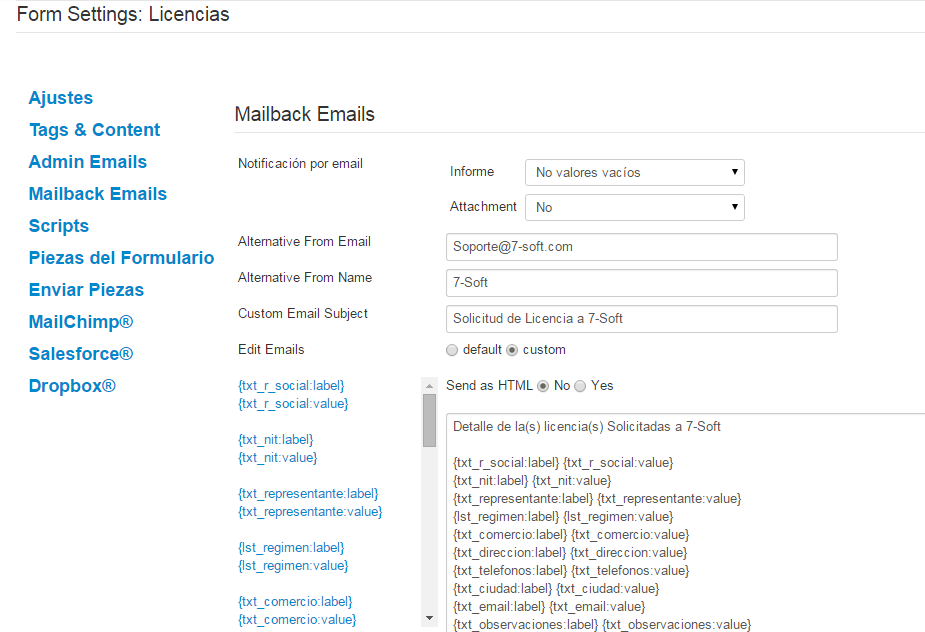Click the placeholder list scrollbar thumb

pos(429,421)
